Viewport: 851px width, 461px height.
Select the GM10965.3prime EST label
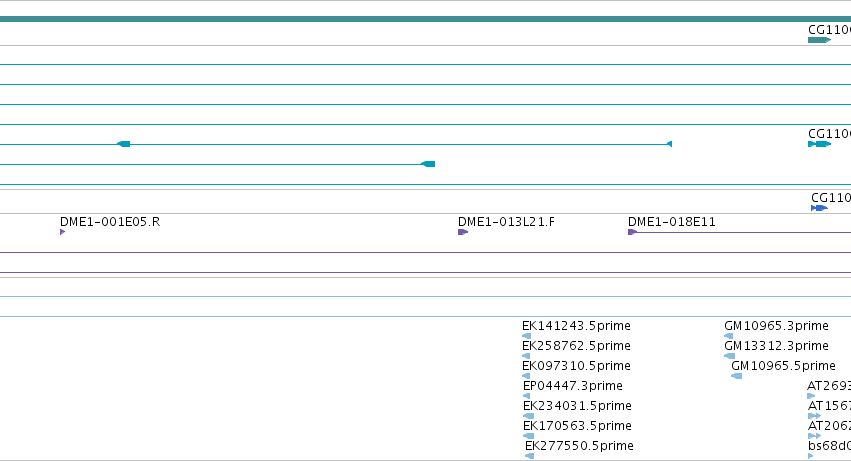[777, 326]
